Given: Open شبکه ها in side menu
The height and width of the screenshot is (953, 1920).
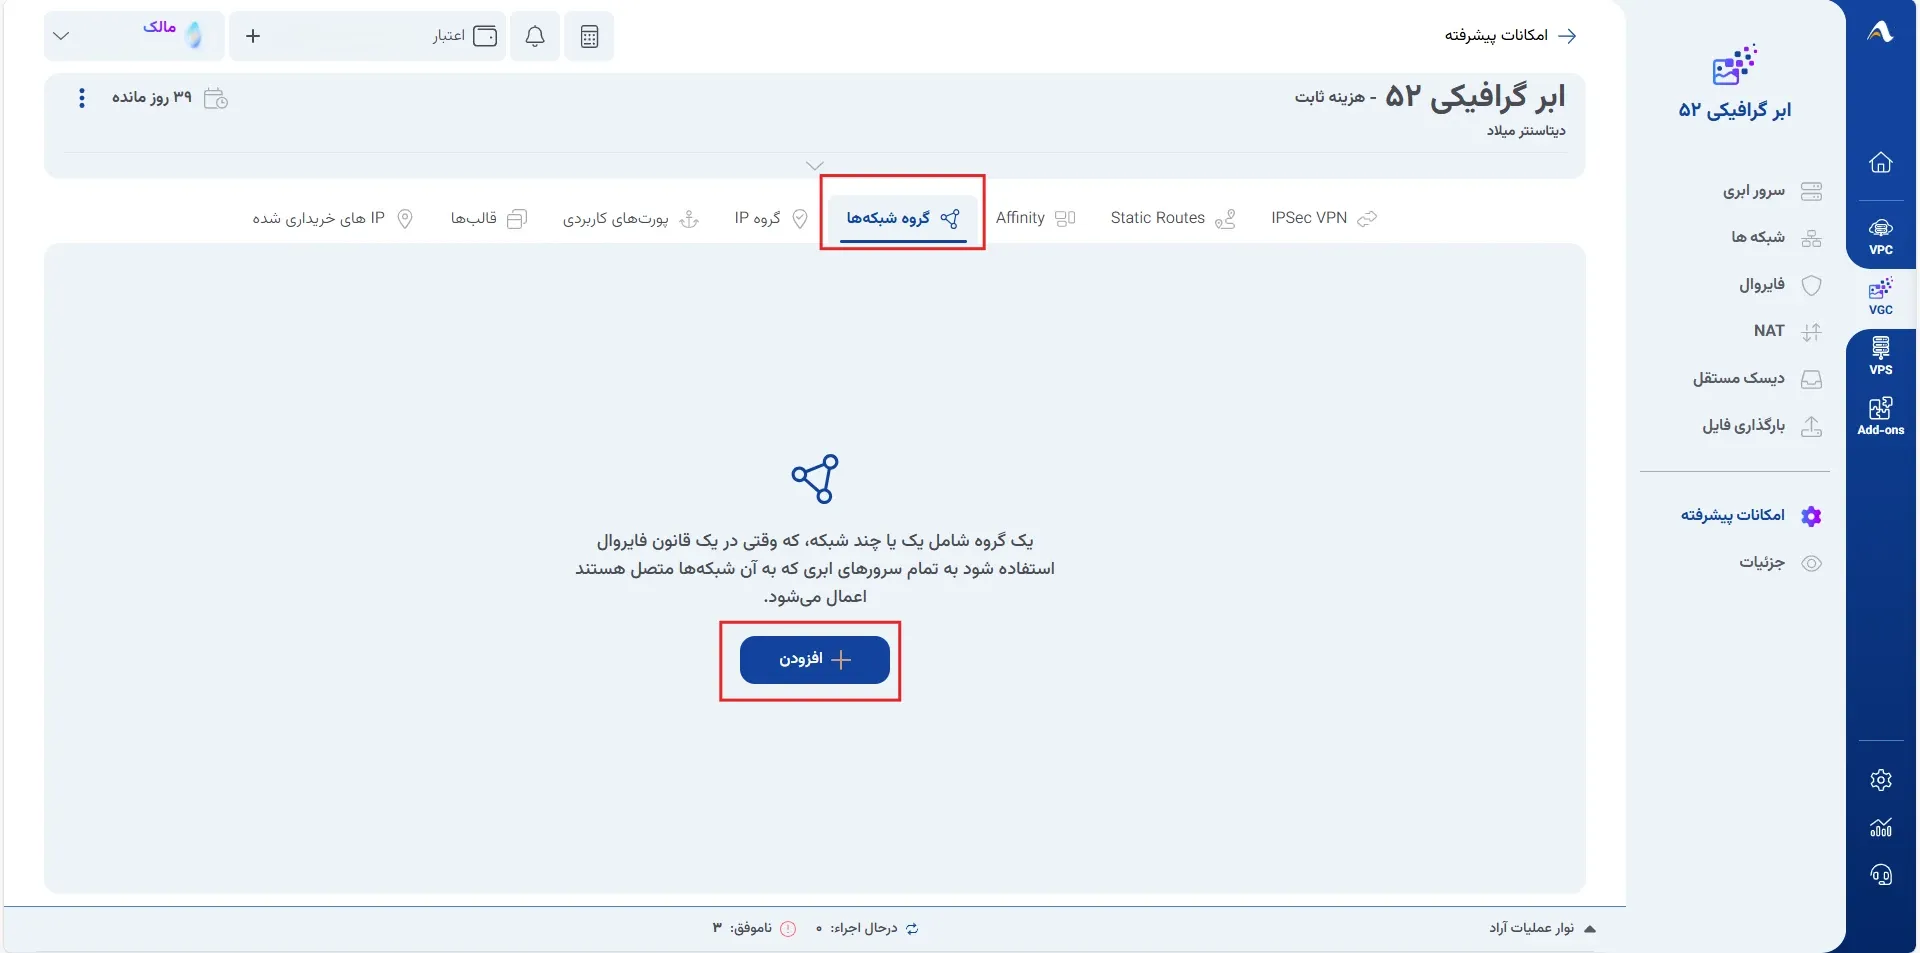Looking at the screenshot, I should [x=1776, y=237].
